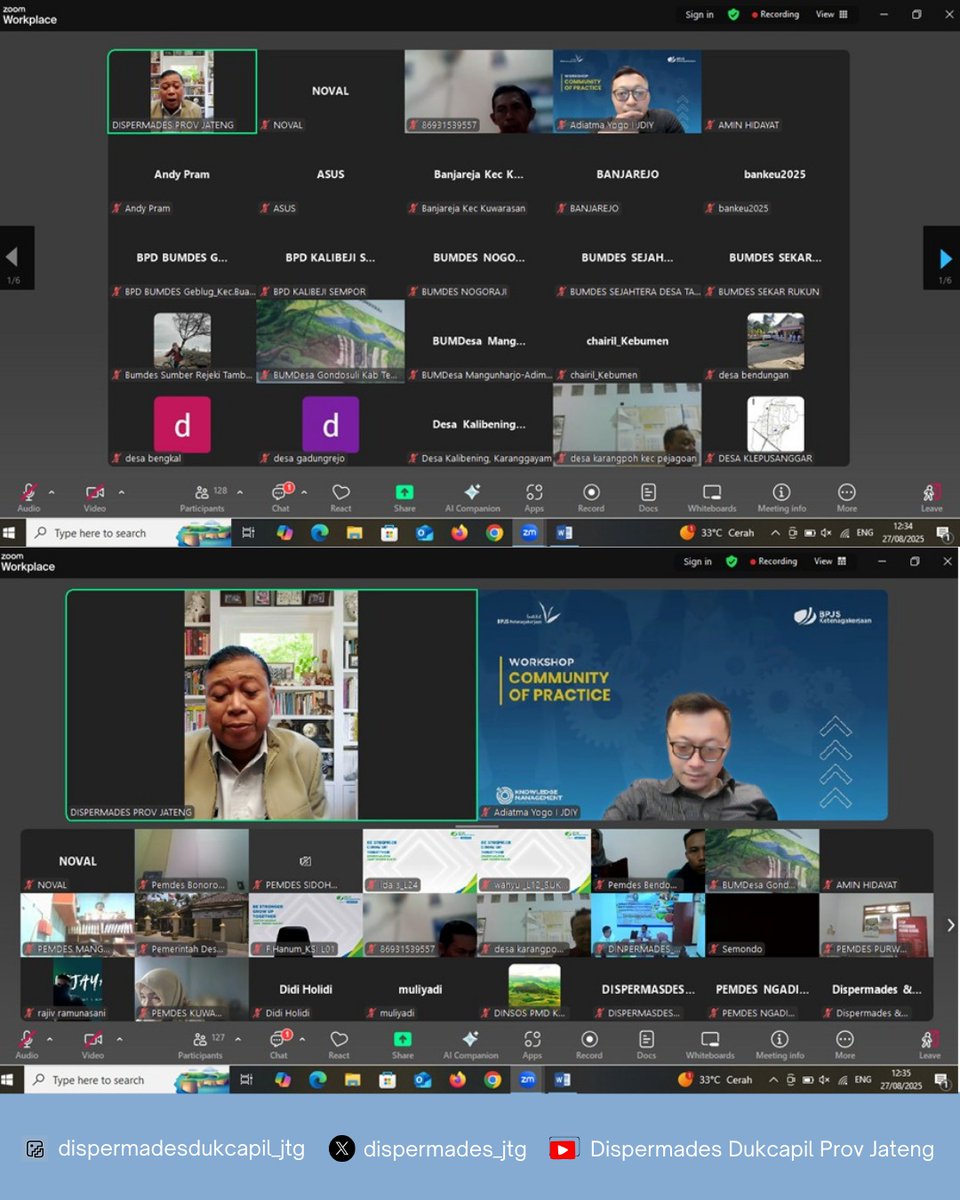Open AI Companion in gallery-view Zoom window
Viewport: 960px width, 1200px height.
[472, 497]
